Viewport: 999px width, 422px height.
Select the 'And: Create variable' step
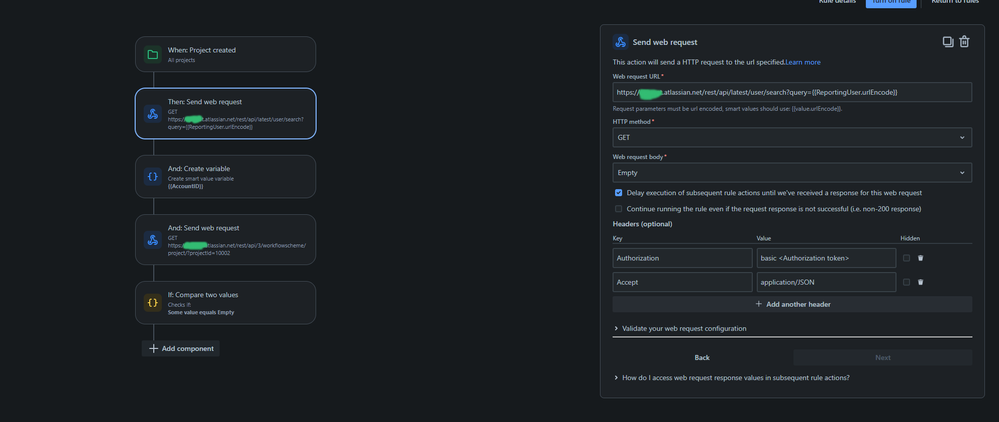tap(226, 177)
